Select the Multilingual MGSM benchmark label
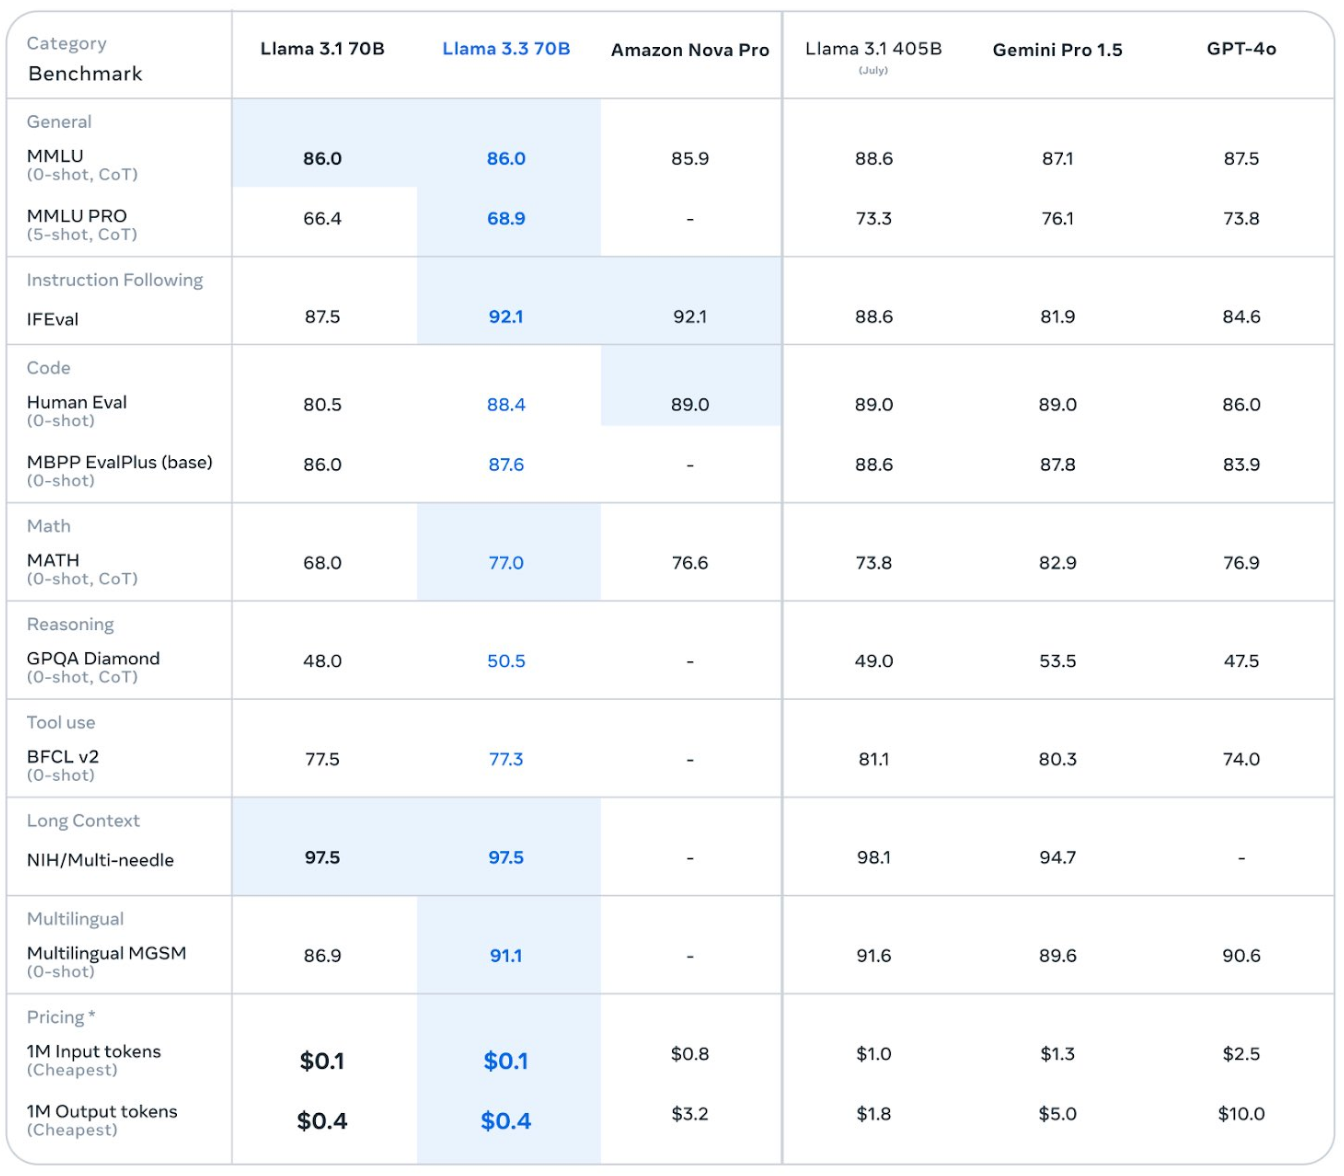This screenshot has width=1344, height=1176. click(106, 954)
